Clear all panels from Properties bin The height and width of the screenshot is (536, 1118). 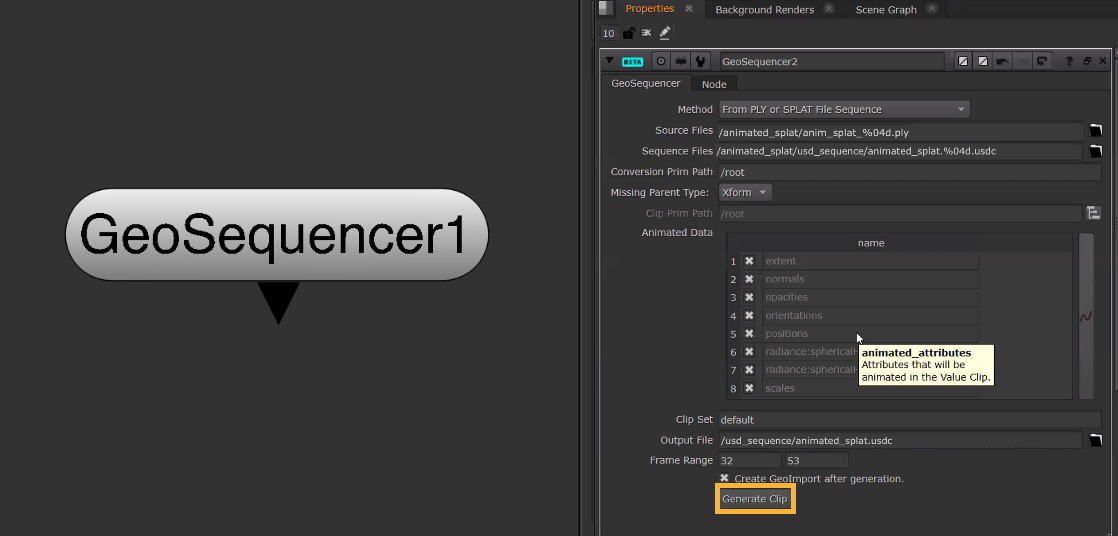(x=646, y=33)
